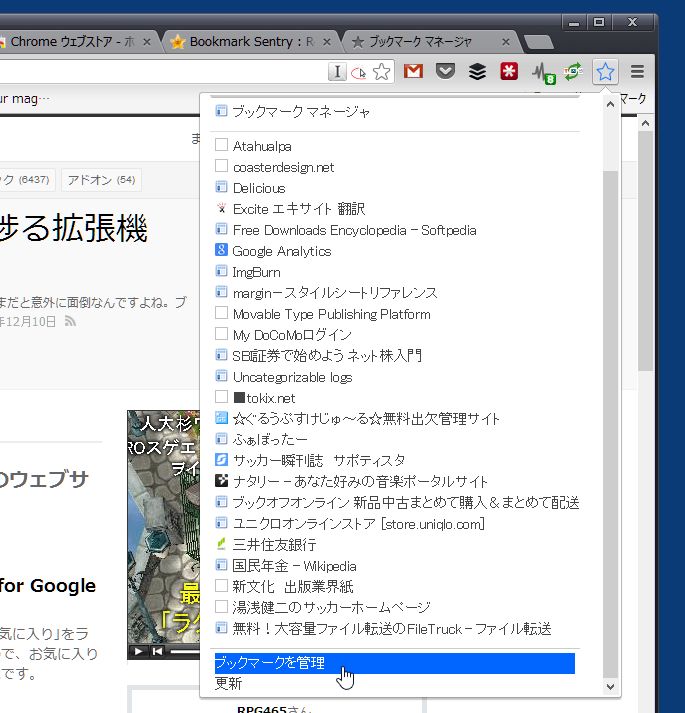Click the video skip-to-start button
Screen dimensions: 685x713
click(157, 651)
